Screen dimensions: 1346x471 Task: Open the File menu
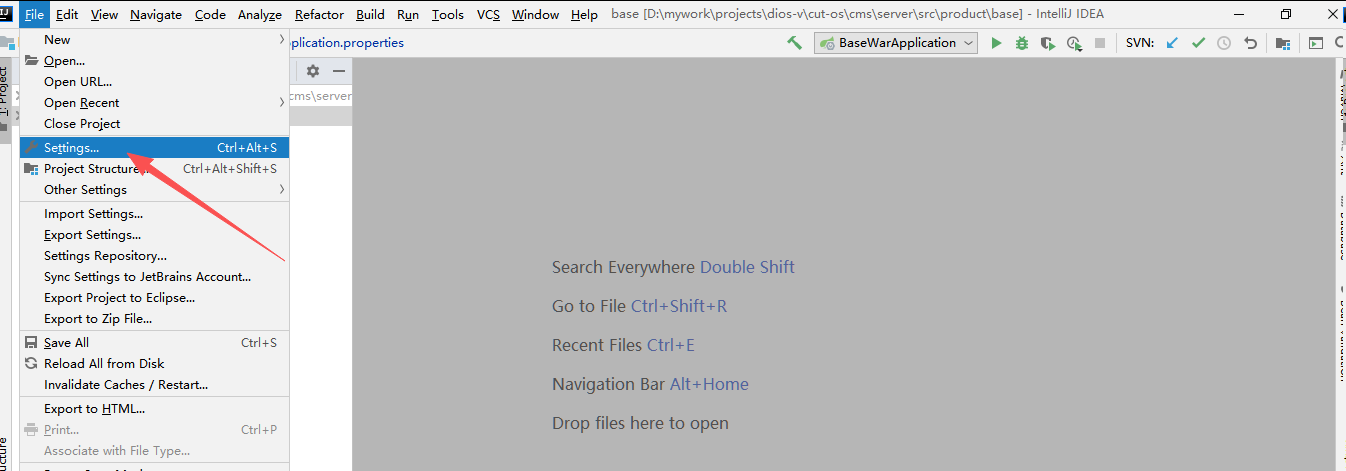click(x=35, y=14)
